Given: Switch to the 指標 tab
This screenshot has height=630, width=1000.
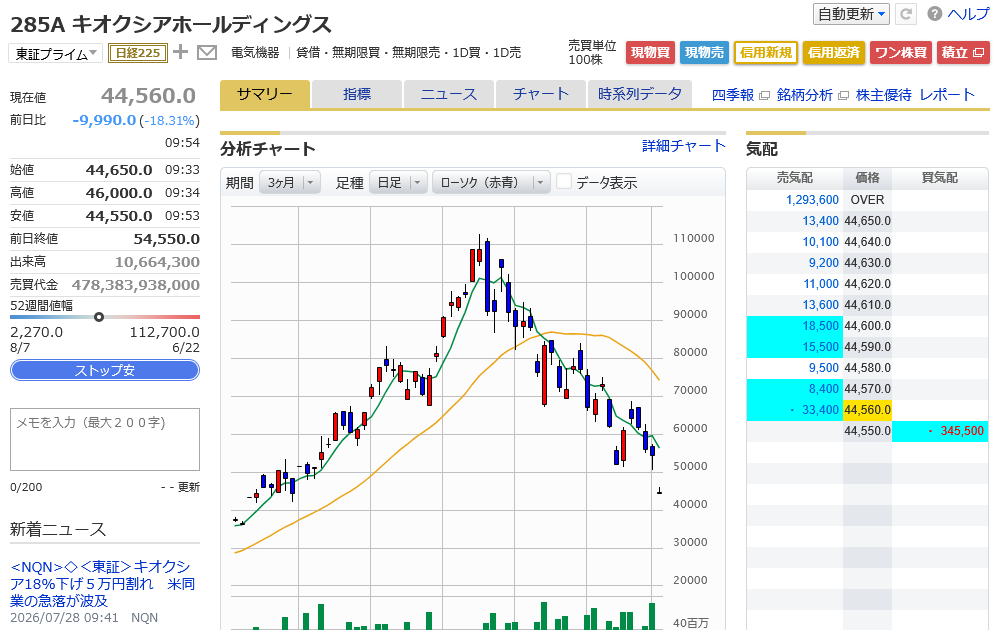Looking at the screenshot, I should click(357, 94).
